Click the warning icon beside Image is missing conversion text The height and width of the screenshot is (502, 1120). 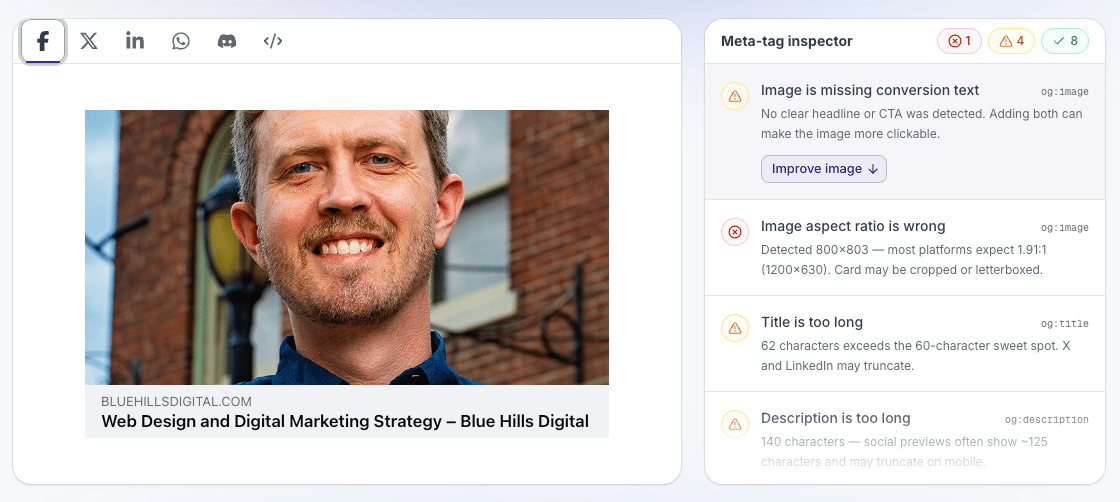[x=735, y=96]
